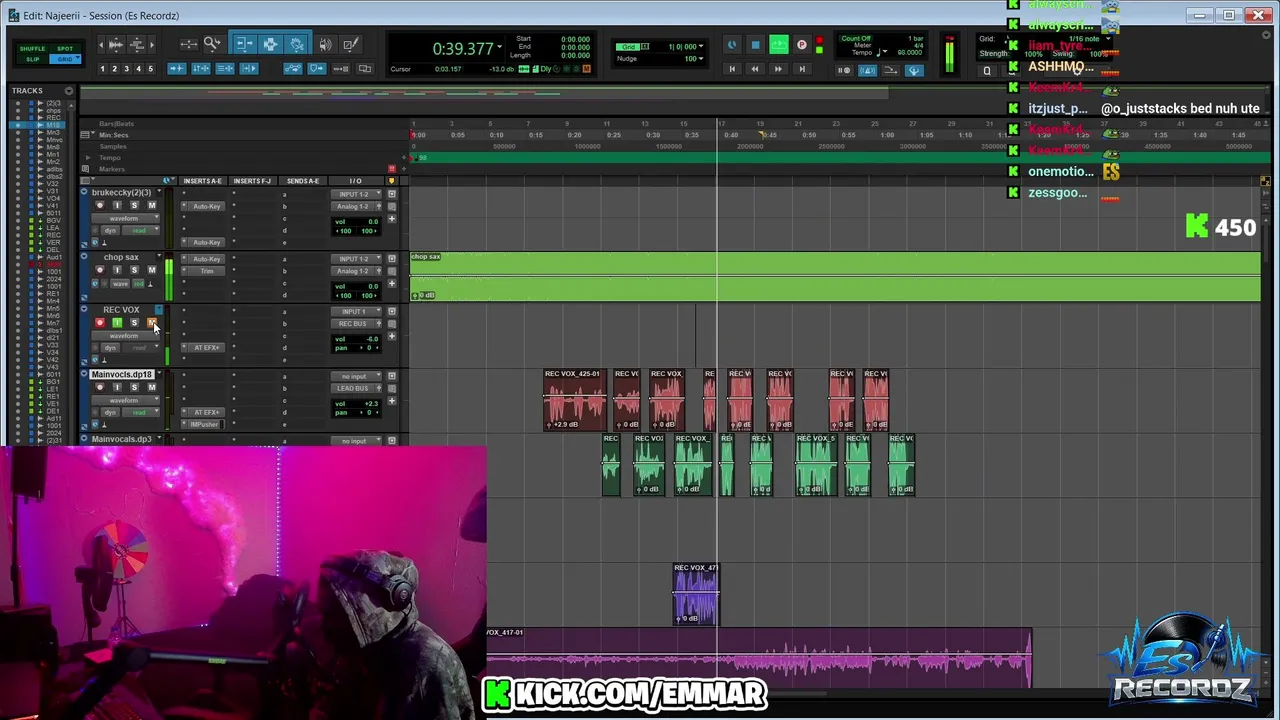
Task: Click the Rewind transport button
Action: (755, 69)
